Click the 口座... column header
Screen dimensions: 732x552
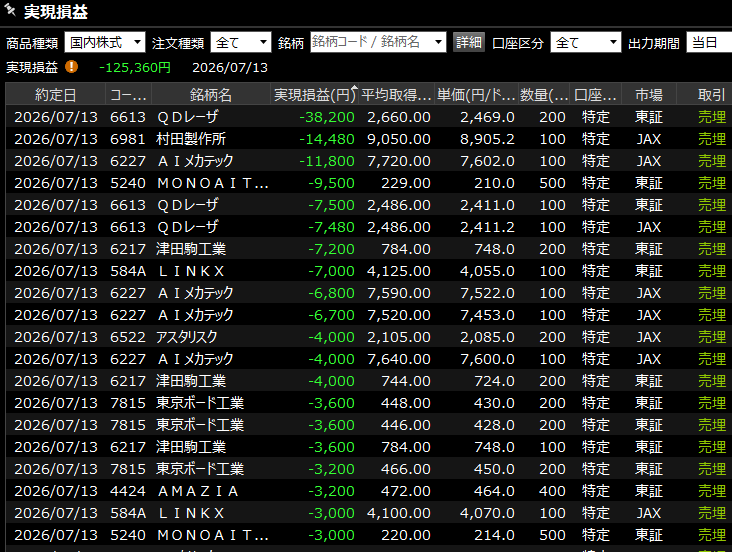596,95
